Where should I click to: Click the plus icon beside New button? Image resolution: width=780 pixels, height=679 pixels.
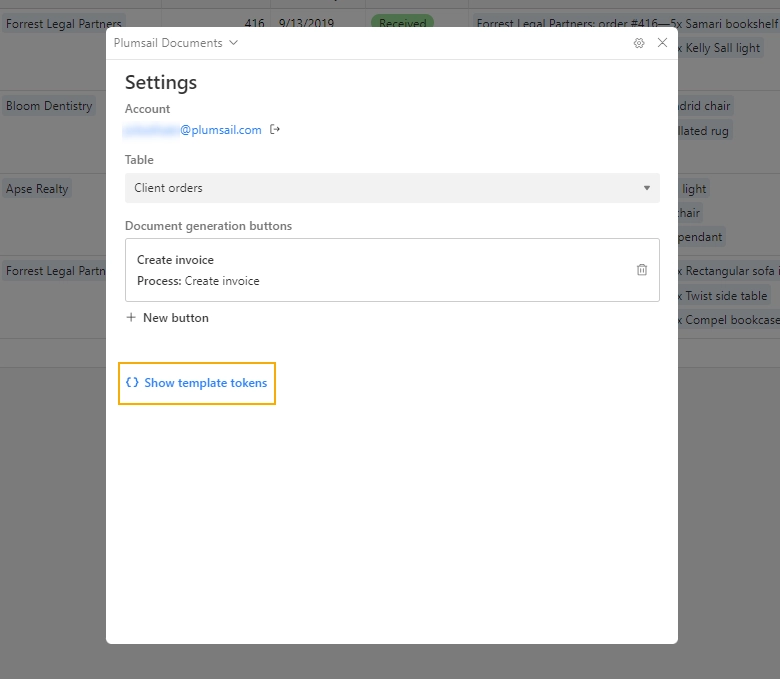tap(131, 317)
